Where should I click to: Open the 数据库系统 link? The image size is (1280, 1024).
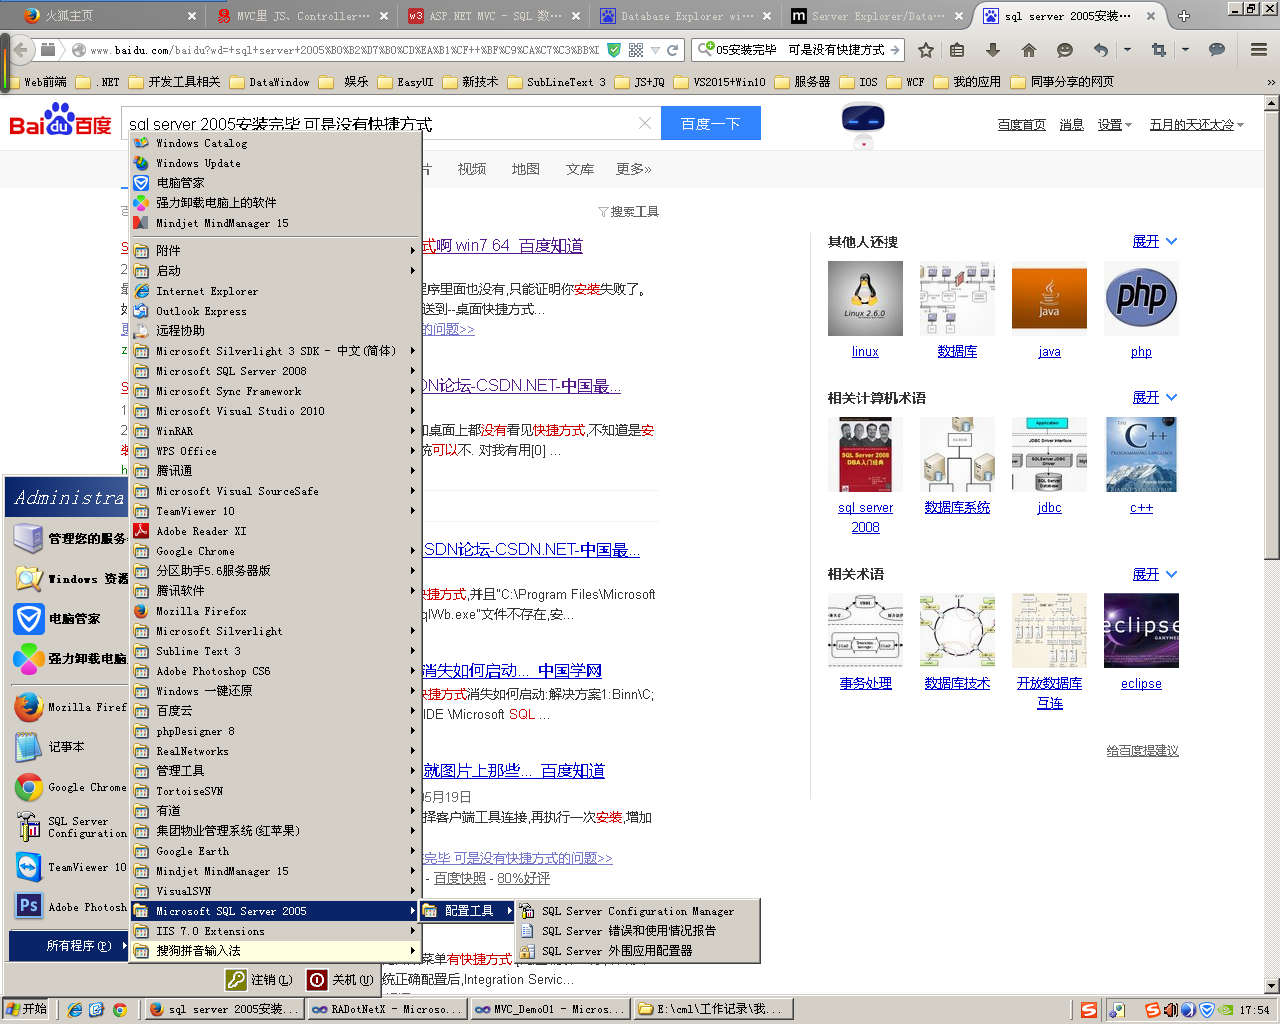tap(957, 507)
